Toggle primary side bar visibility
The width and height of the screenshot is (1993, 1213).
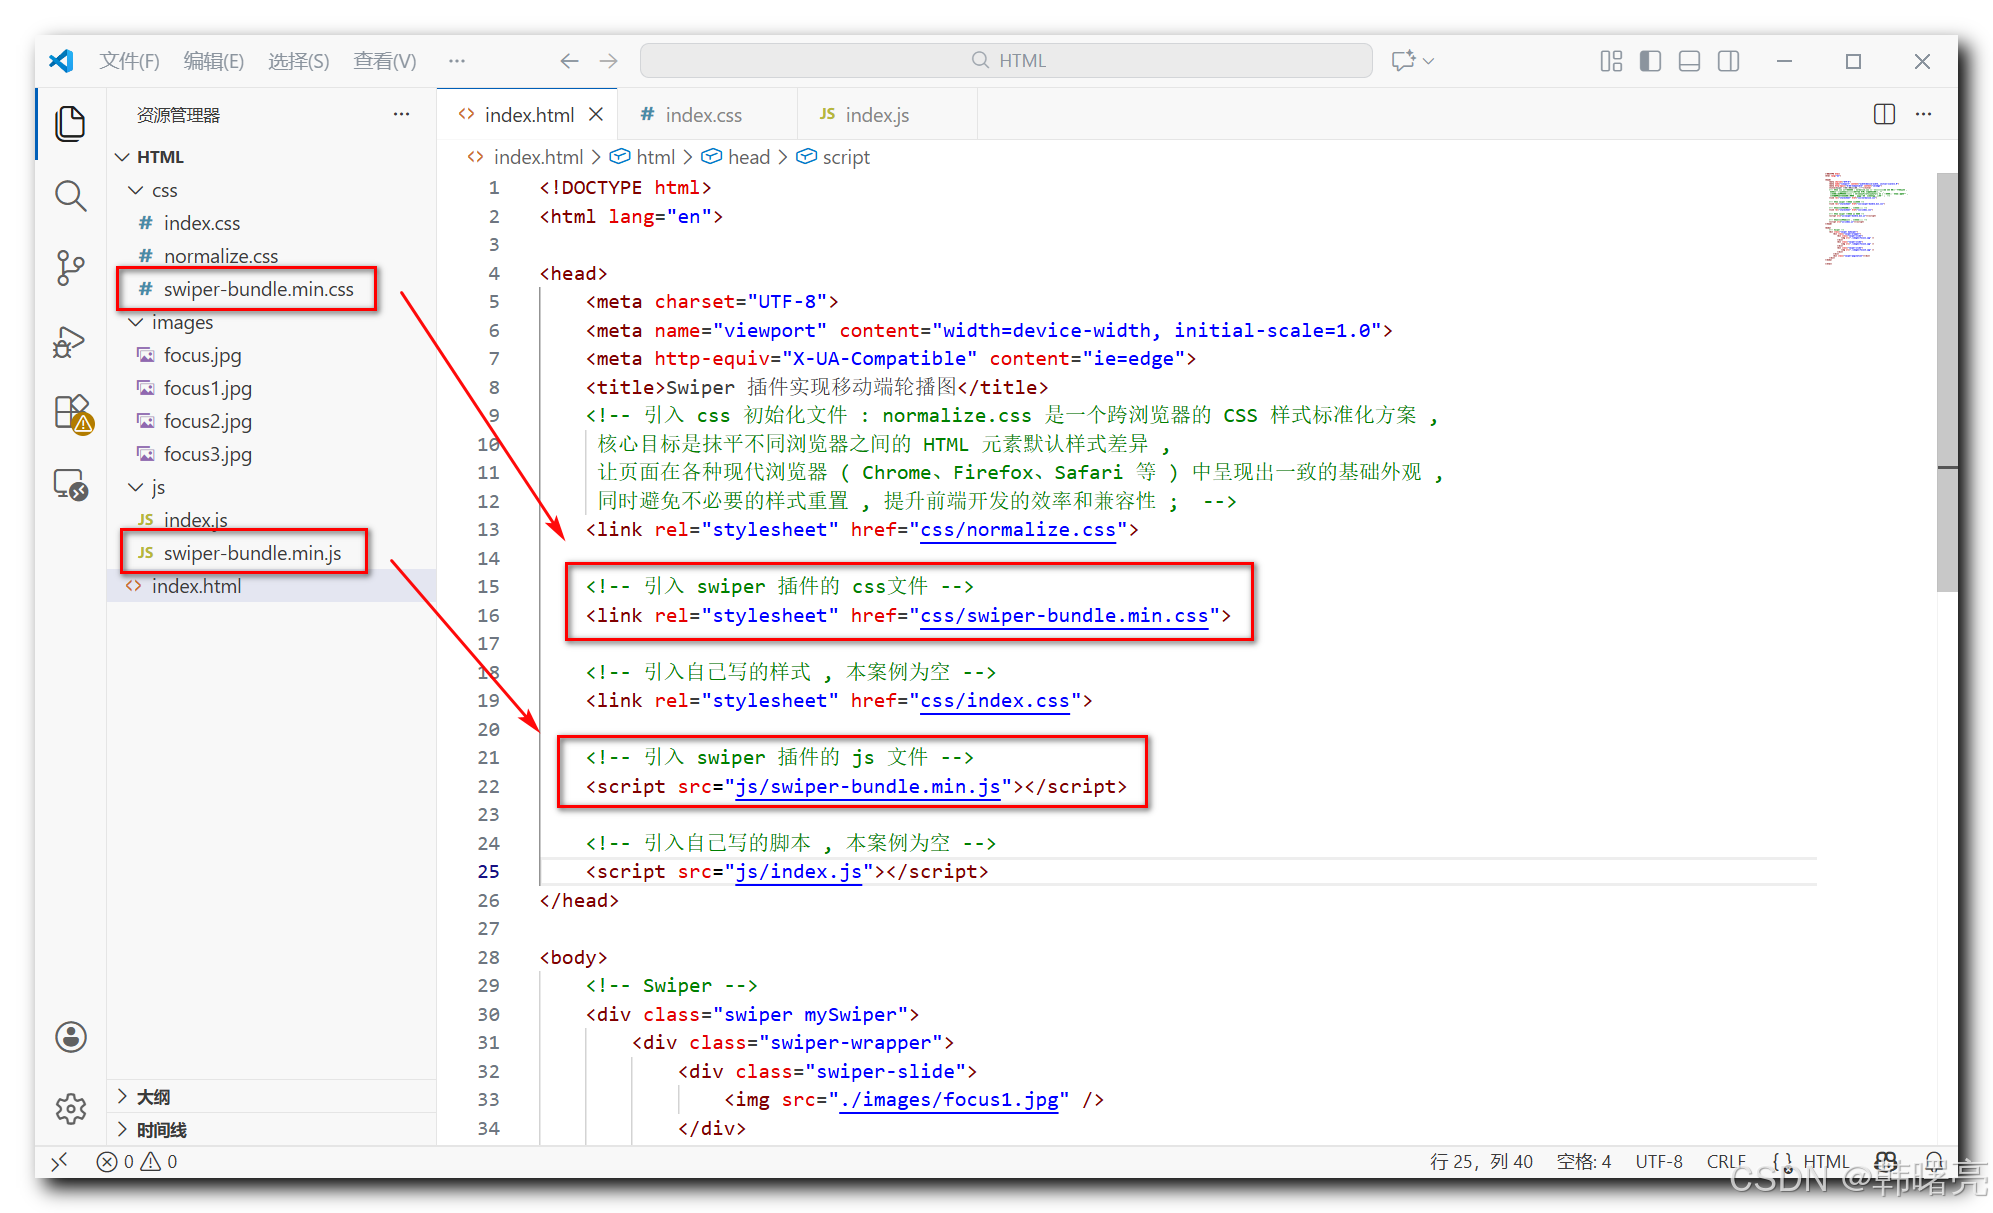(x=1650, y=61)
